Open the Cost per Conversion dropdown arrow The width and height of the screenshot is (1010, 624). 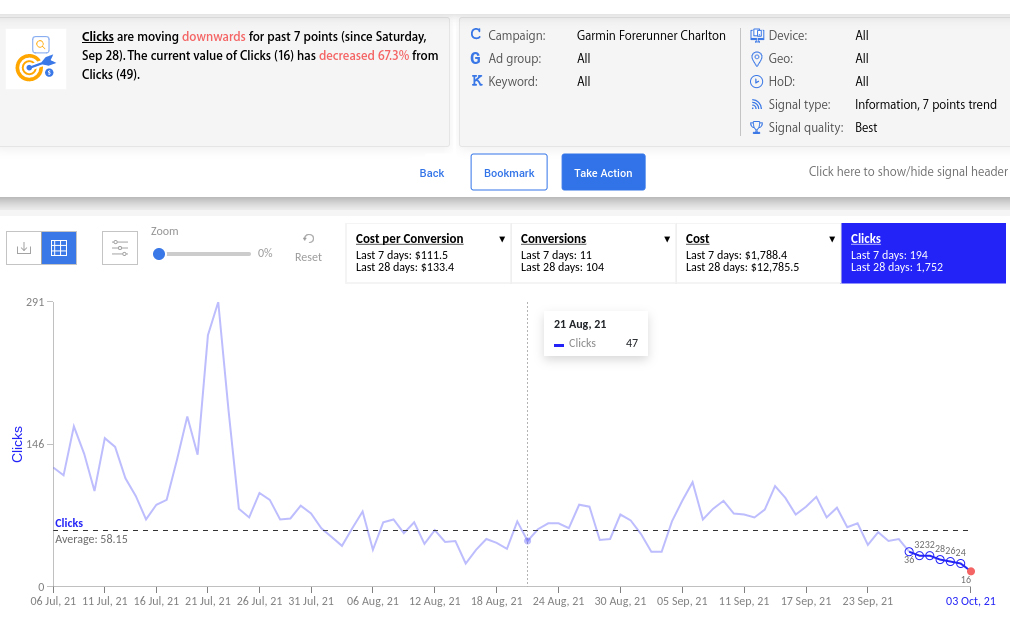coord(502,239)
